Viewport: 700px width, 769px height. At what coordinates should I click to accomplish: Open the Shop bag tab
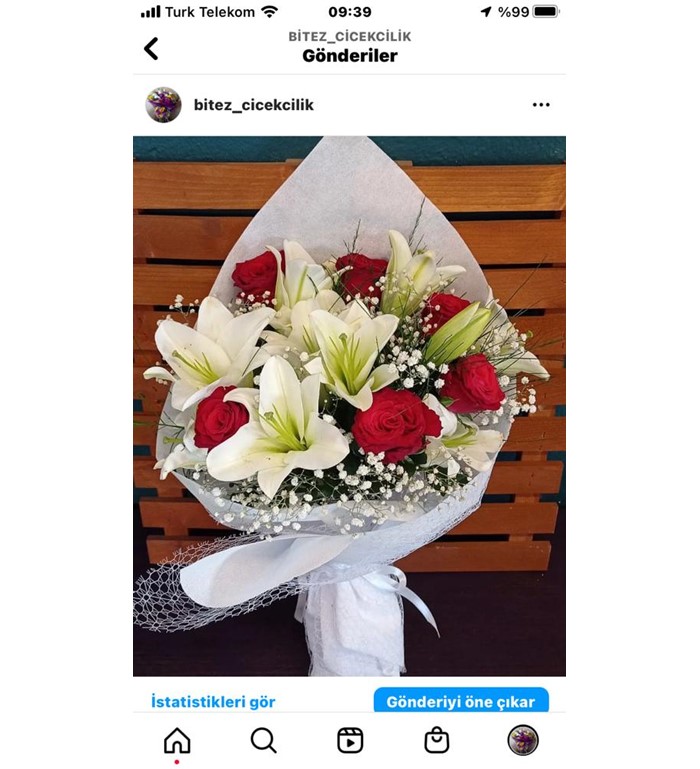point(437,740)
